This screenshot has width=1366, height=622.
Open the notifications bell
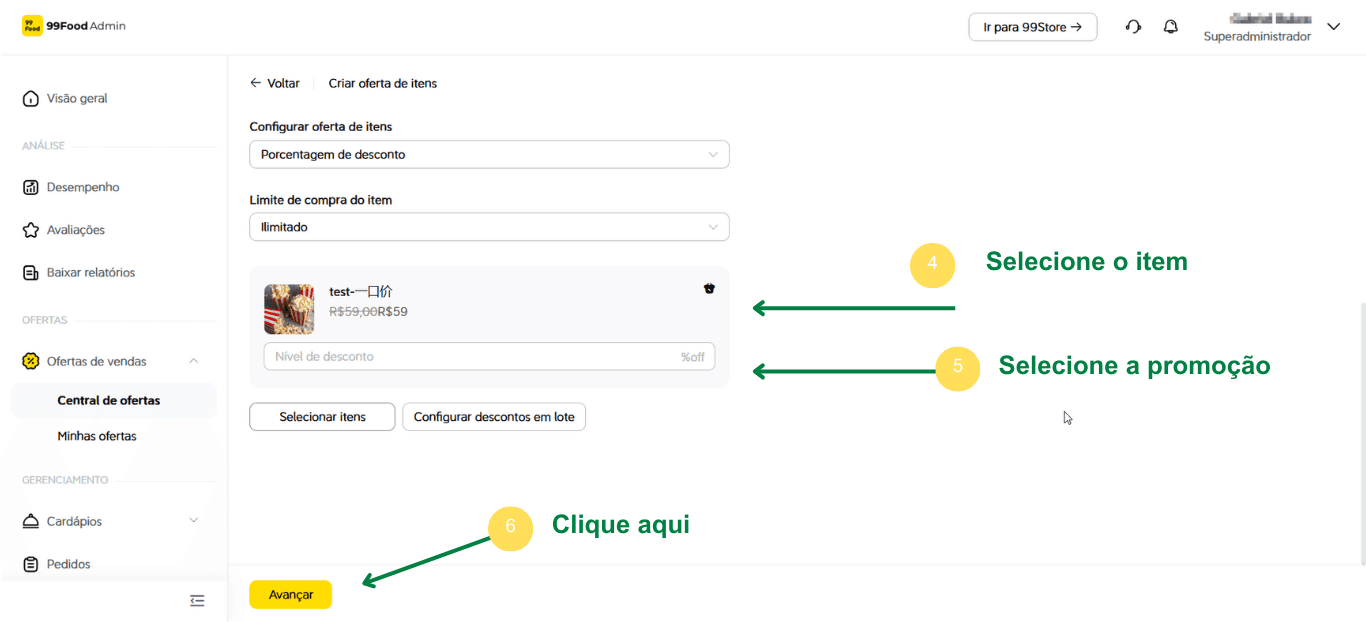[x=1171, y=27]
